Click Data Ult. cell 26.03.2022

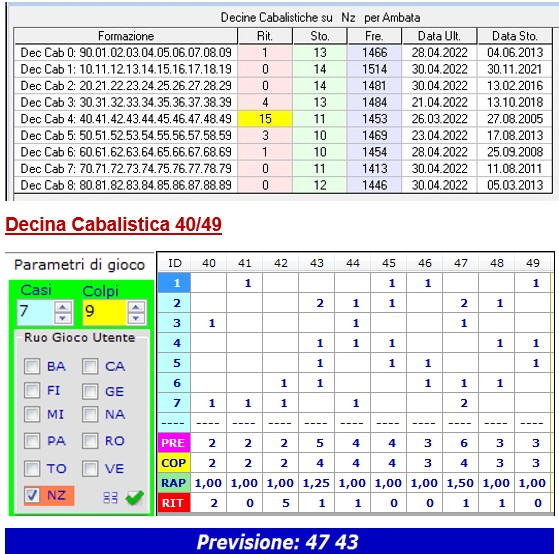coord(439,119)
